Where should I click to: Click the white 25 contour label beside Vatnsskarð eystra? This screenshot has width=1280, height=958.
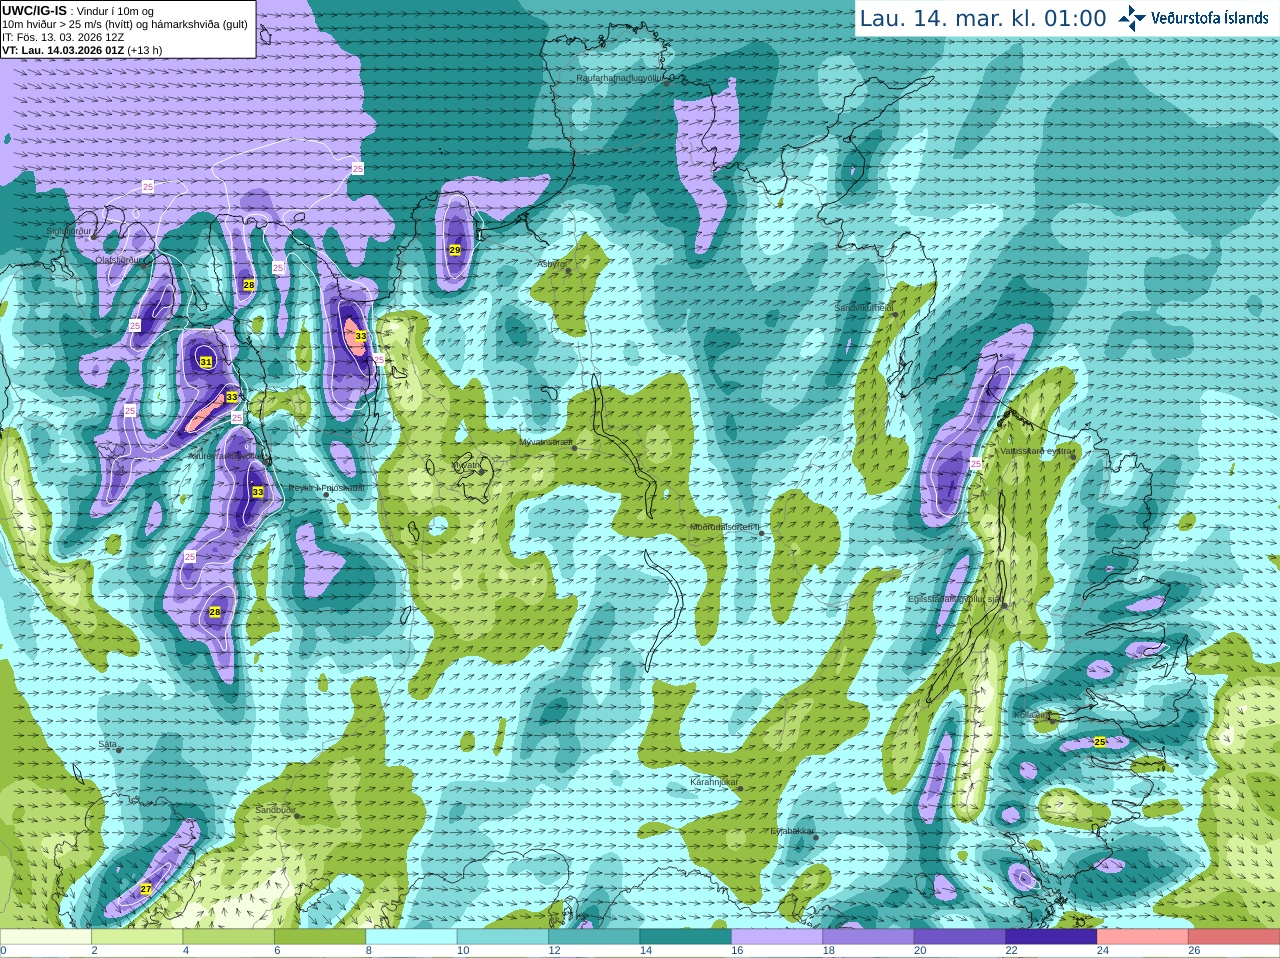pyautogui.click(x=976, y=464)
